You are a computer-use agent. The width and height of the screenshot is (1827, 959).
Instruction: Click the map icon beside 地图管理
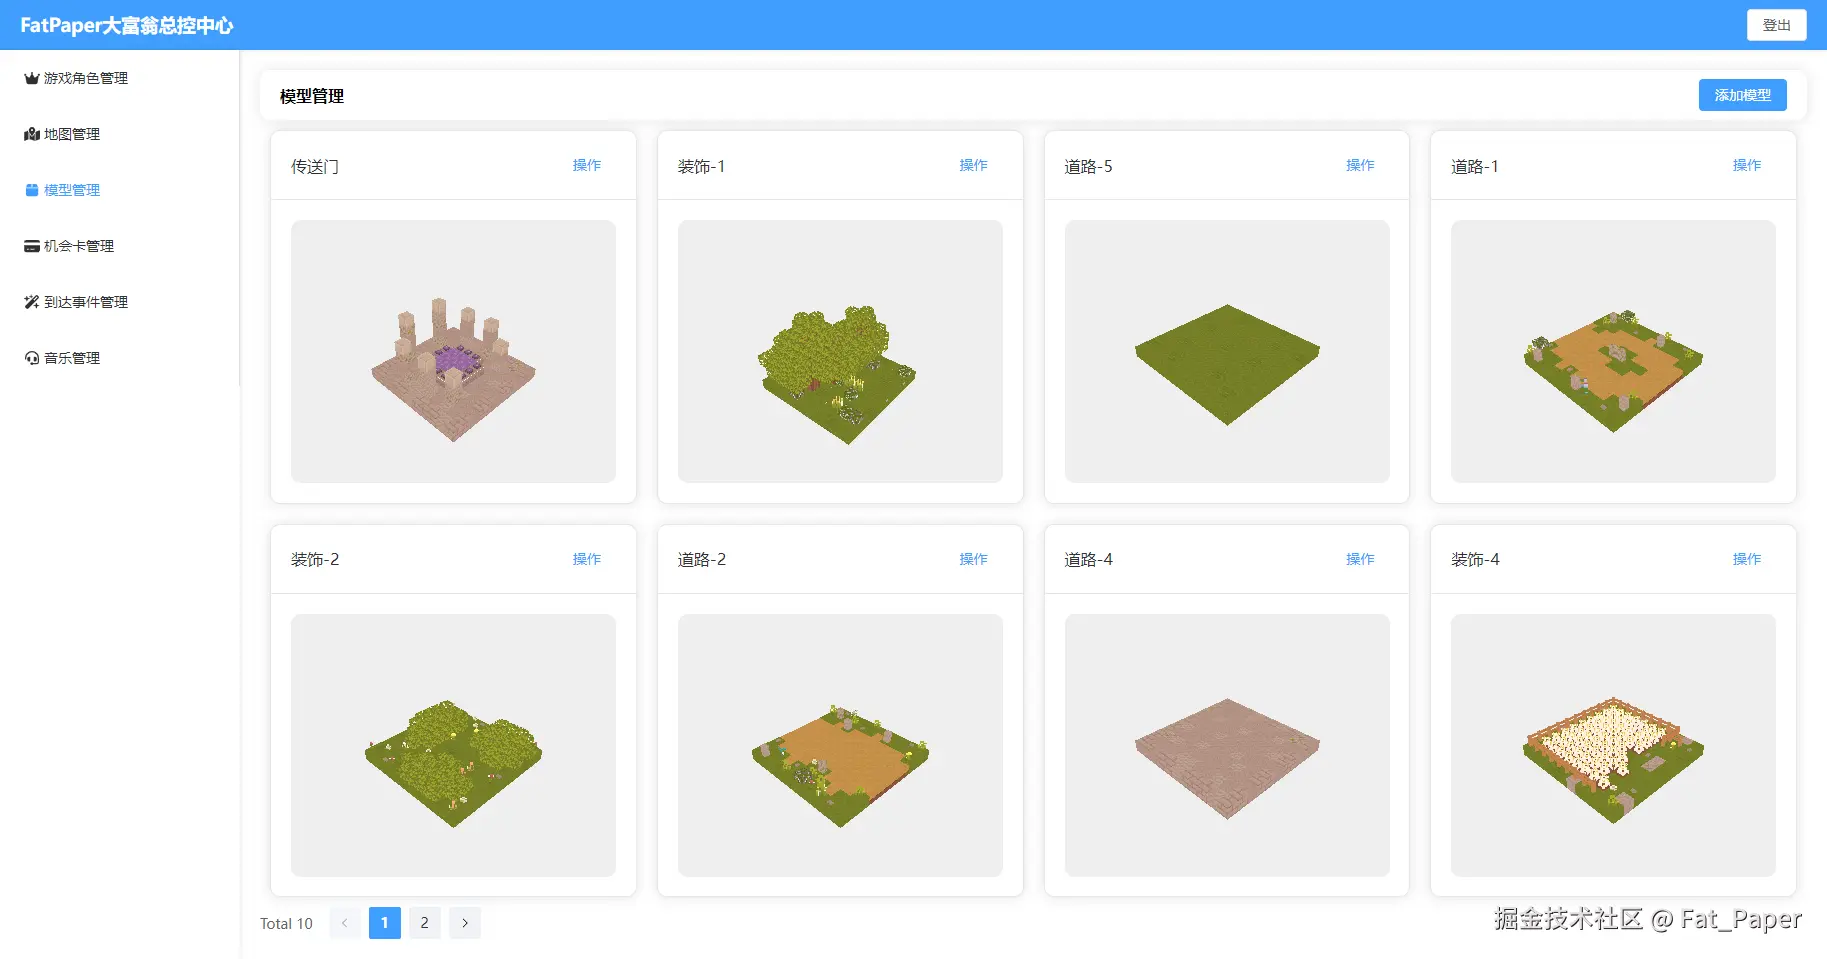click(x=32, y=134)
